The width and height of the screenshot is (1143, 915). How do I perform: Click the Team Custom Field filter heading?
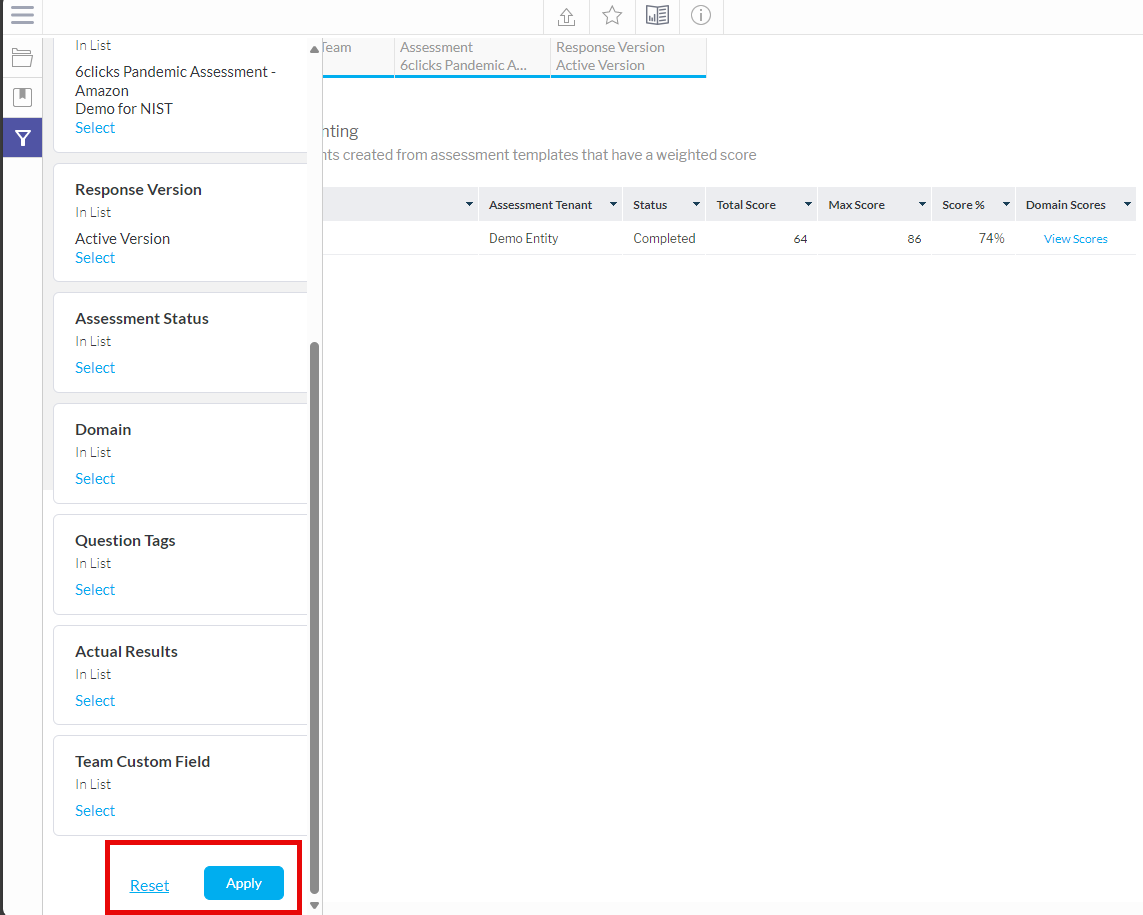click(143, 762)
